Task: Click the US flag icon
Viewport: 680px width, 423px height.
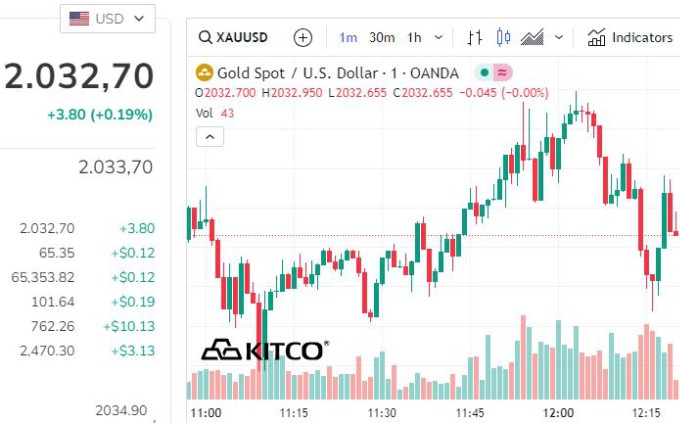Action: tap(79, 18)
